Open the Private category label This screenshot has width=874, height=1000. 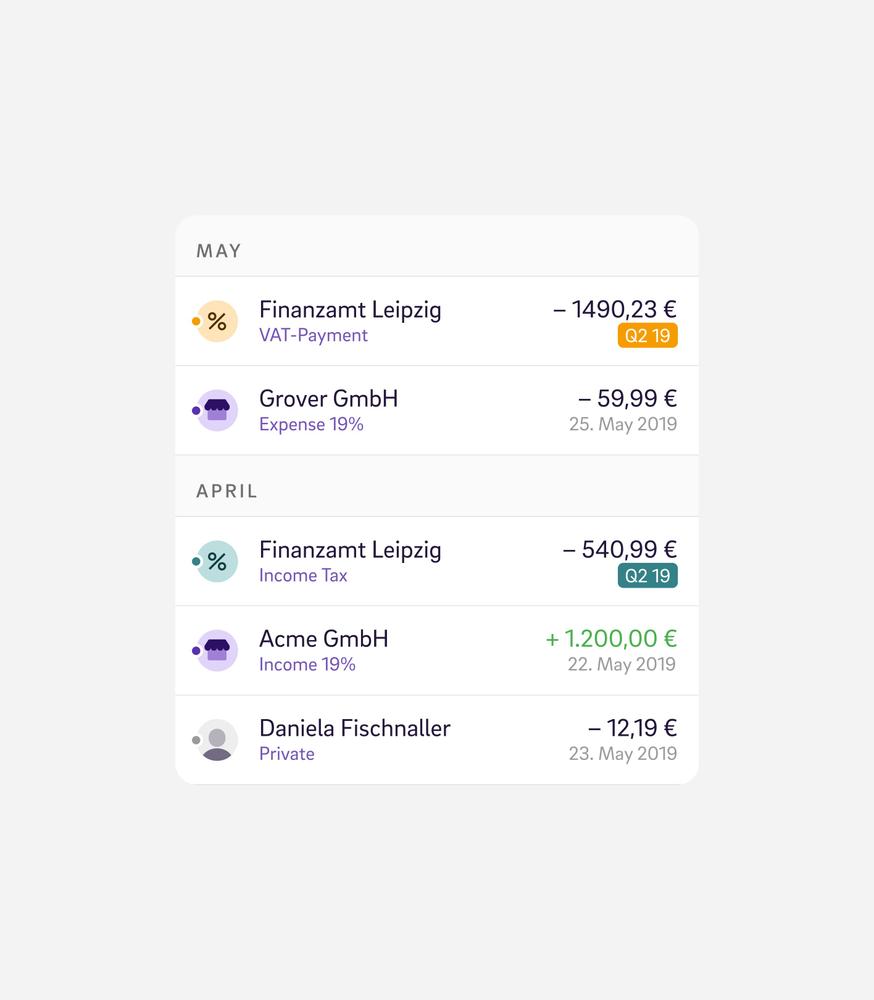point(287,754)
